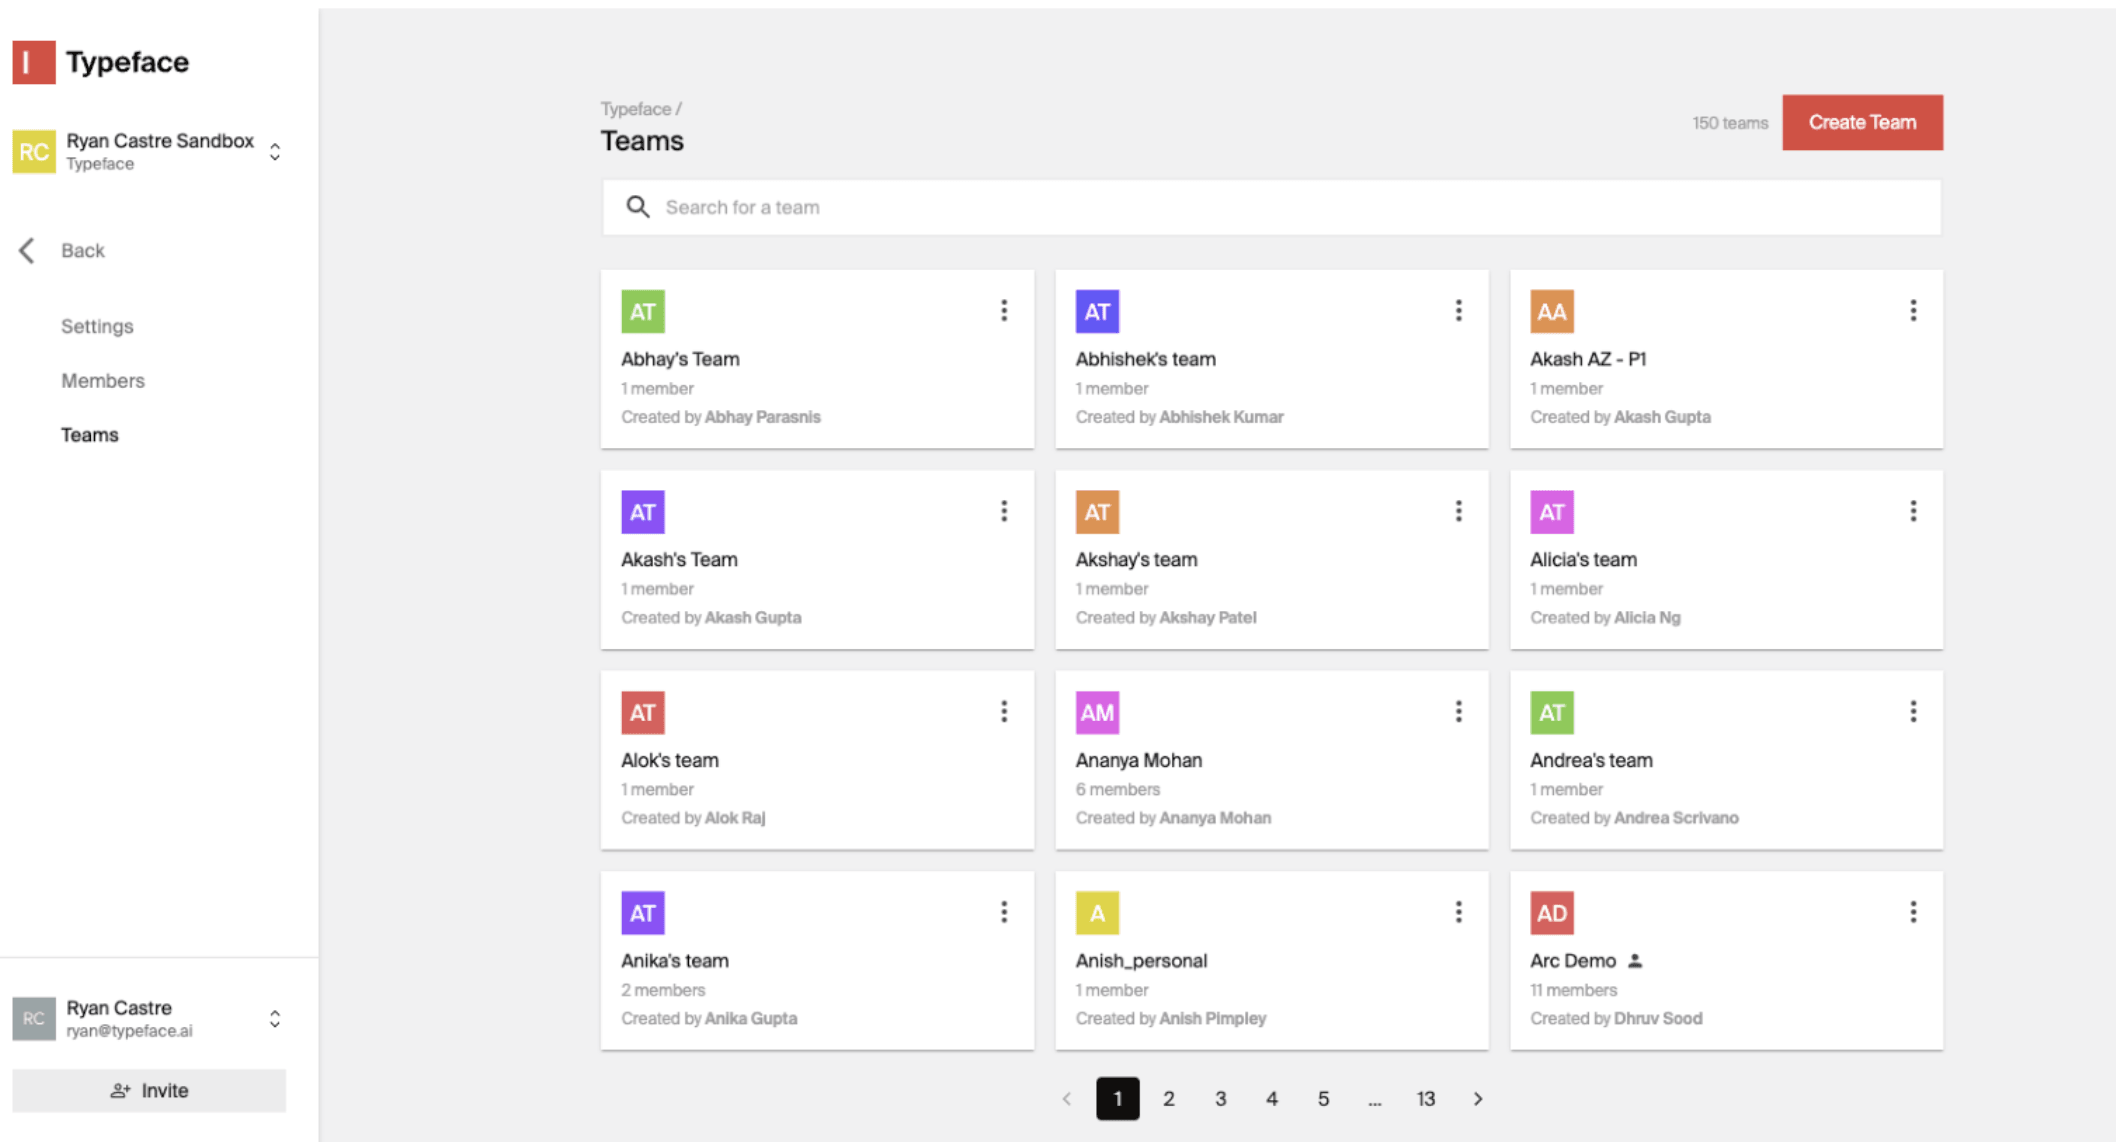Click the Typeface breadcrumb link
Image resolution: width=2116 pixels, height=1142 pixels.
point(636,109)
